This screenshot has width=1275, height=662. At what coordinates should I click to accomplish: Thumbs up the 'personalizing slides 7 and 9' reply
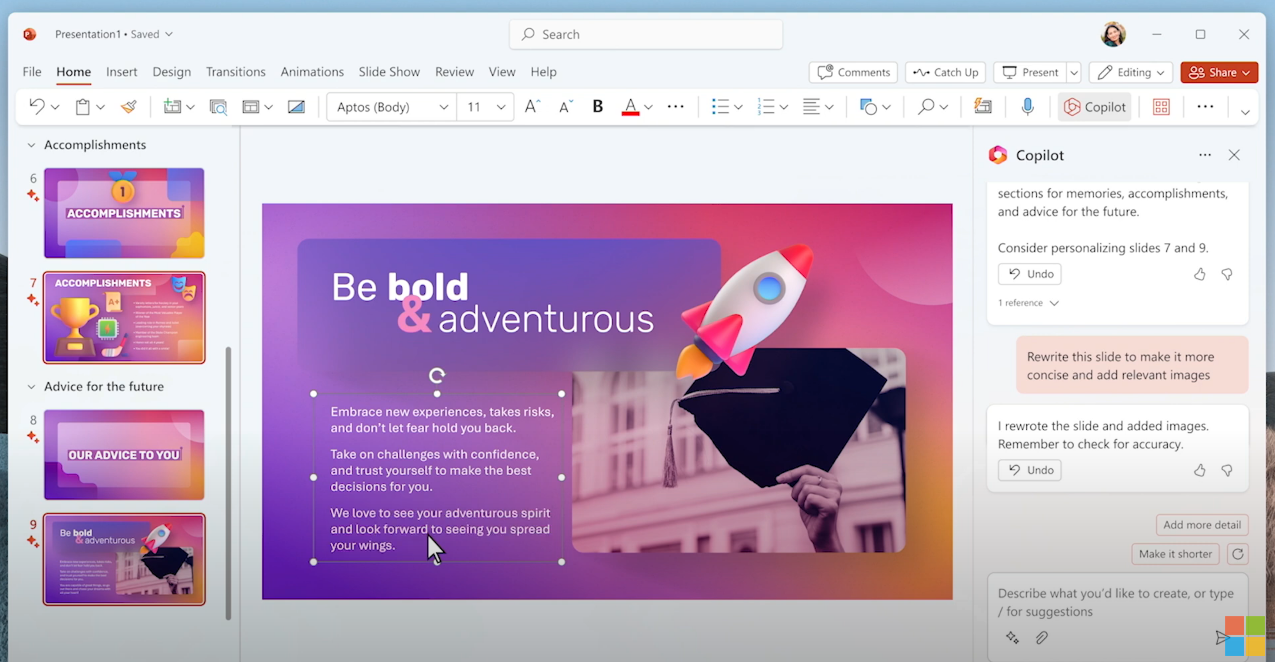[1200, 274]
